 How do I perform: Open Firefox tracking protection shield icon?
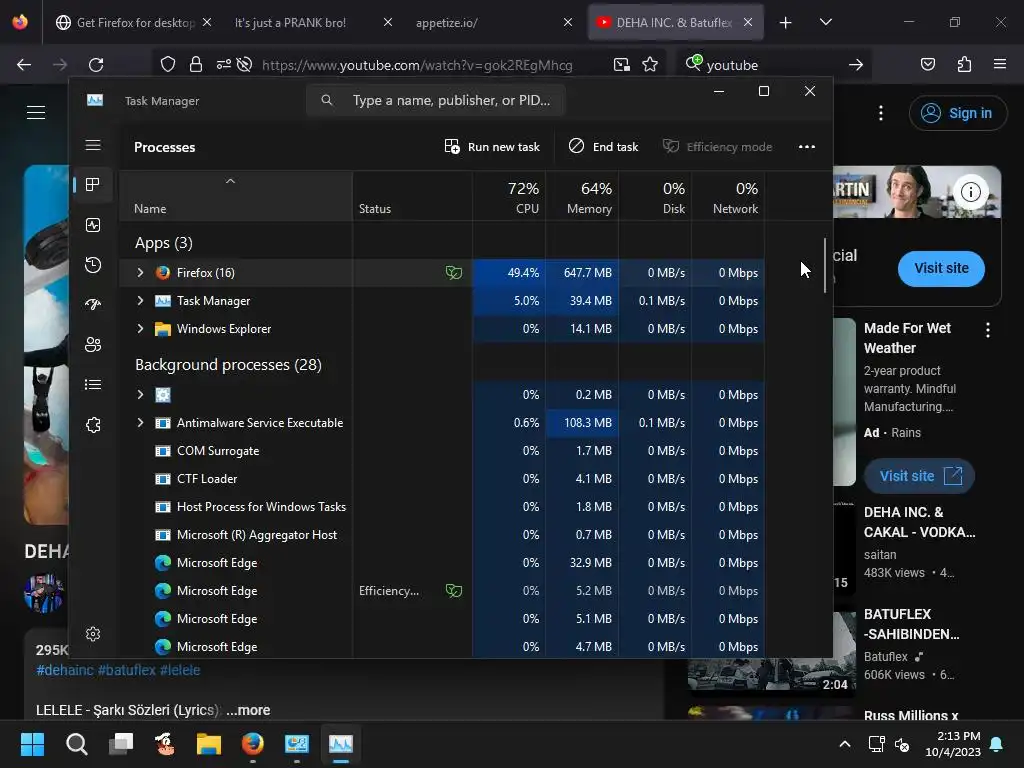click(x=168, y=65)
